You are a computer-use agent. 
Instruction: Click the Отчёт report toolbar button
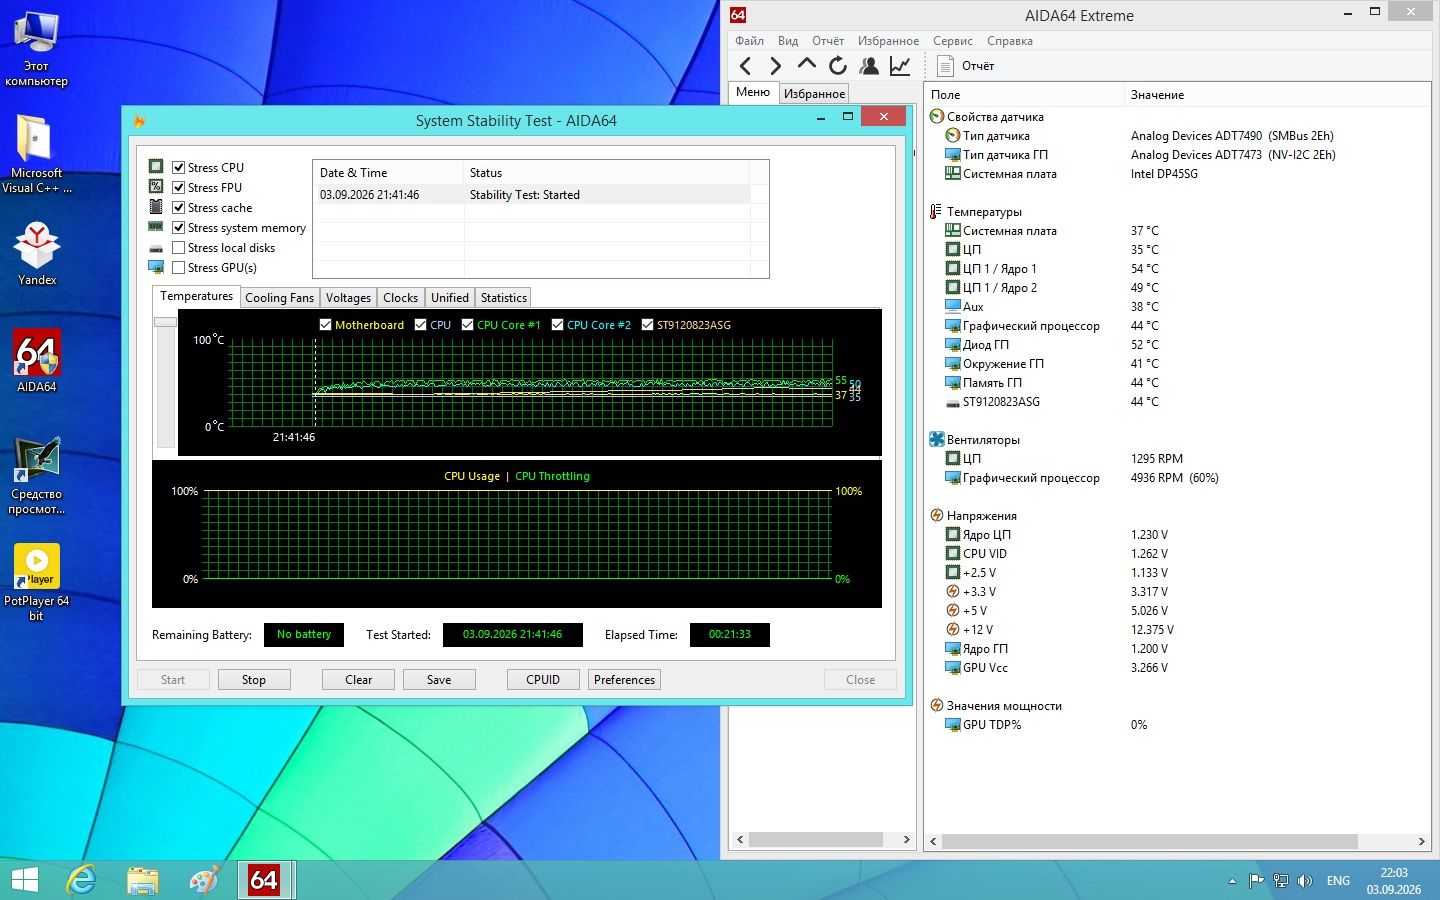965,66
